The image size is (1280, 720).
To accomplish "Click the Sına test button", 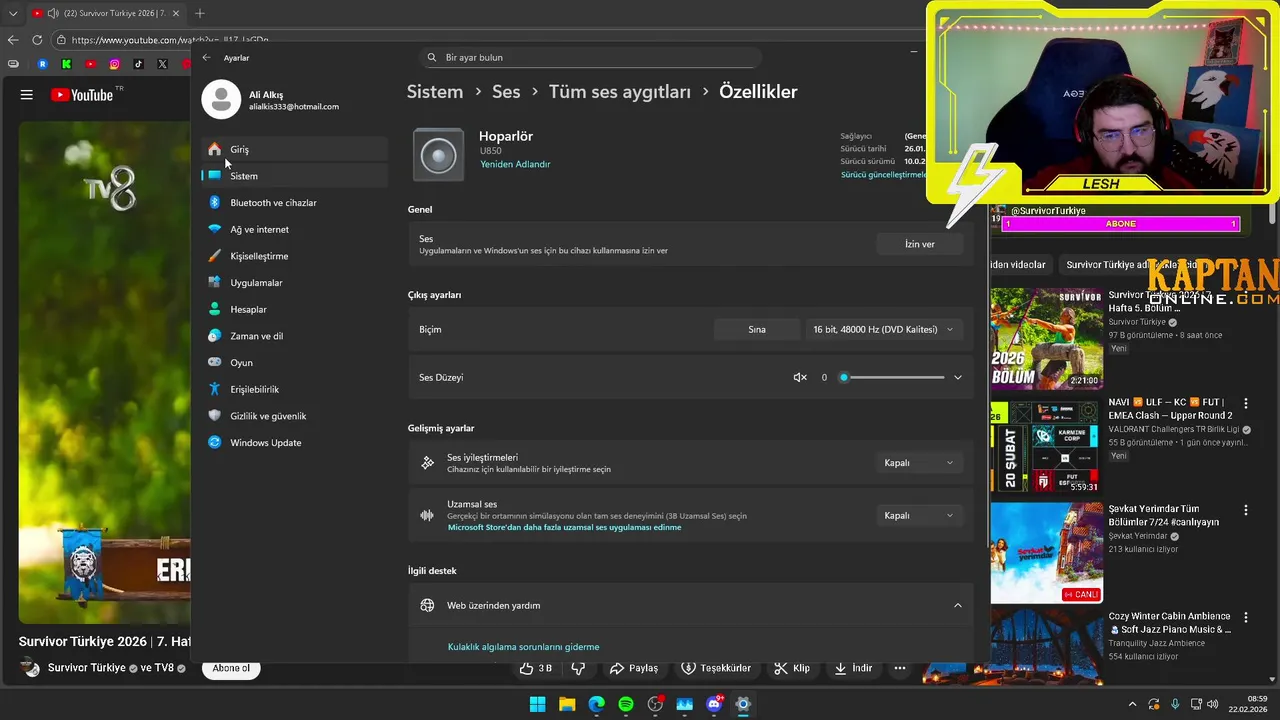I will pyautogui.click(x=757, y=329).
